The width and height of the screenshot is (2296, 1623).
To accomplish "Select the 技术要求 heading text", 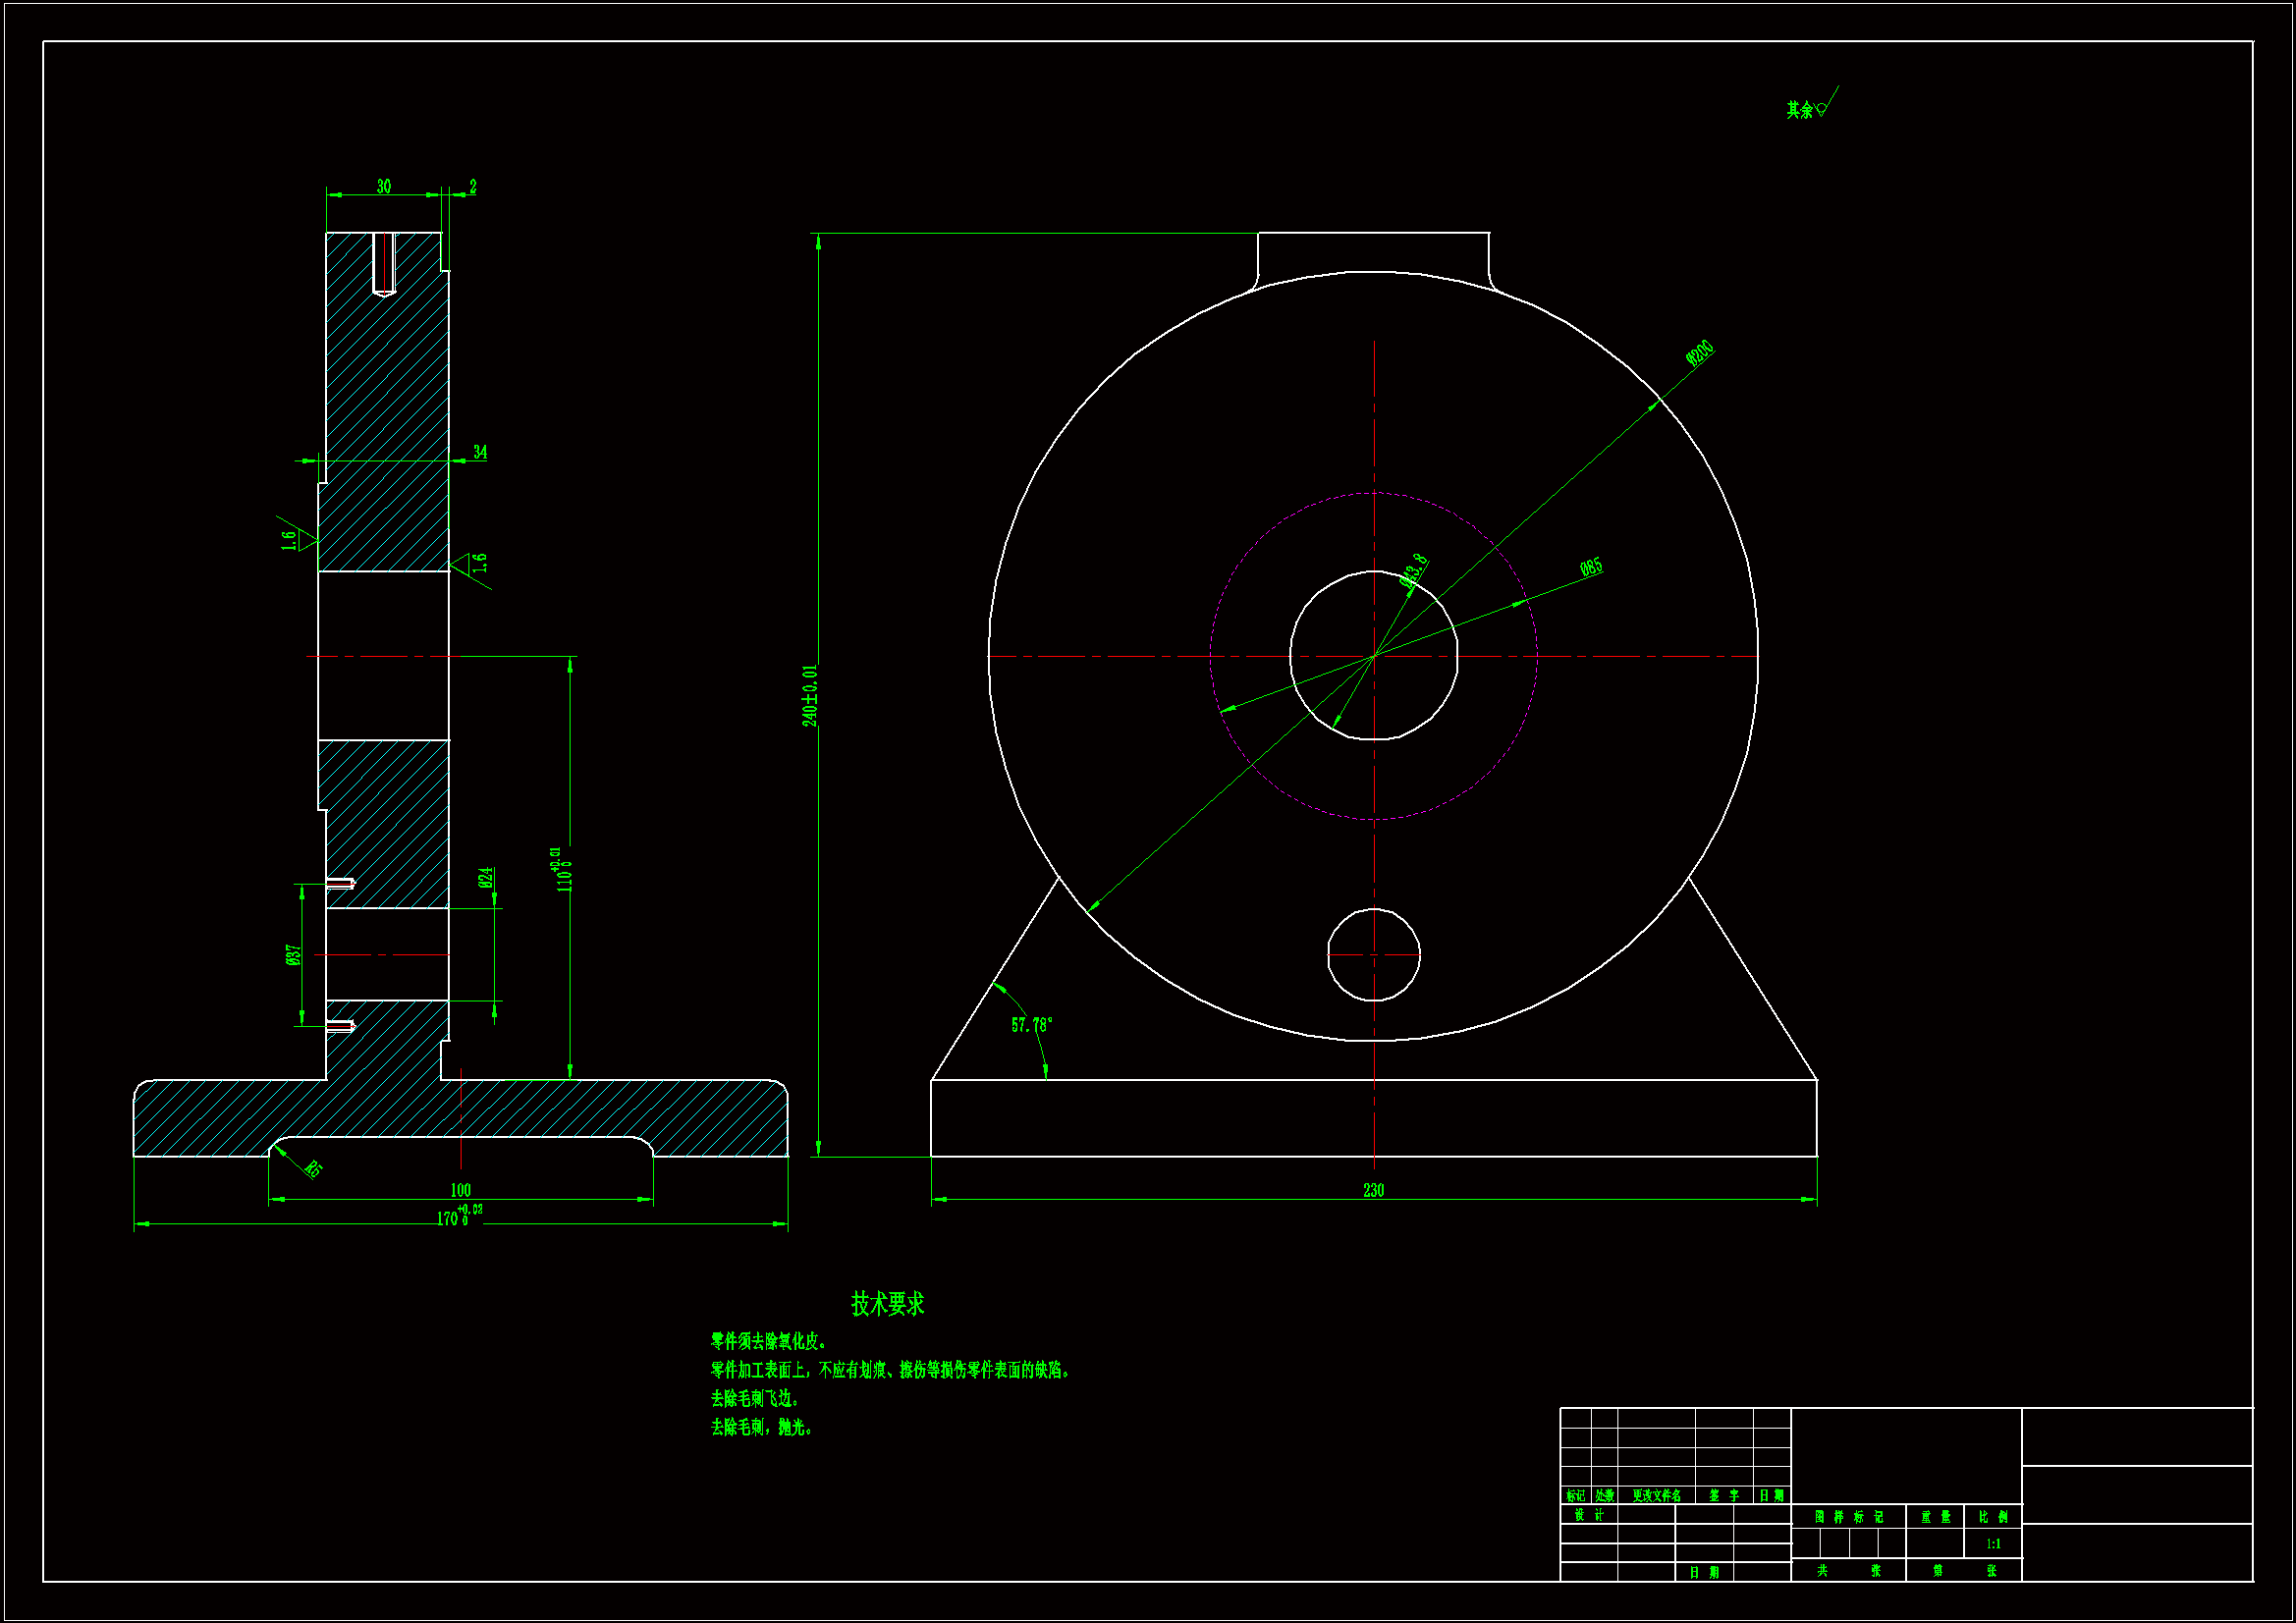I will pos(887,1304).
